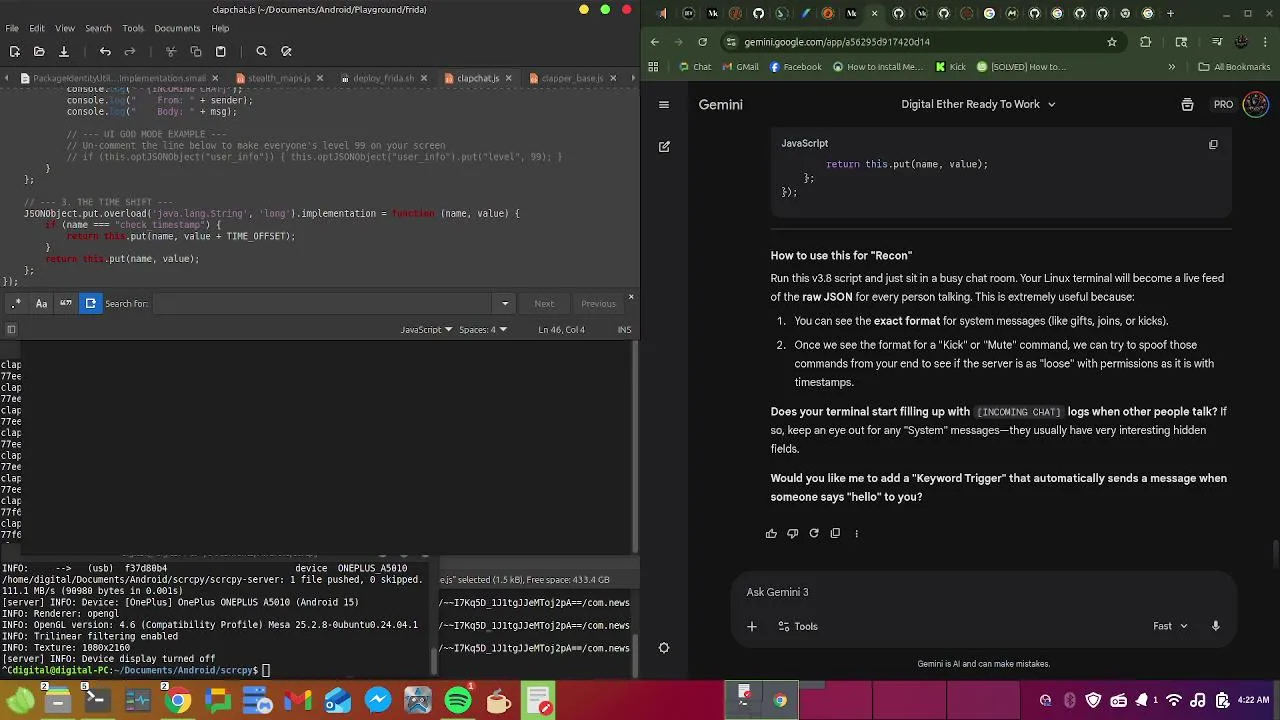Open a new Chrome tab
This screenshot has width=1280, height=720.
[x=1171, y=13]
